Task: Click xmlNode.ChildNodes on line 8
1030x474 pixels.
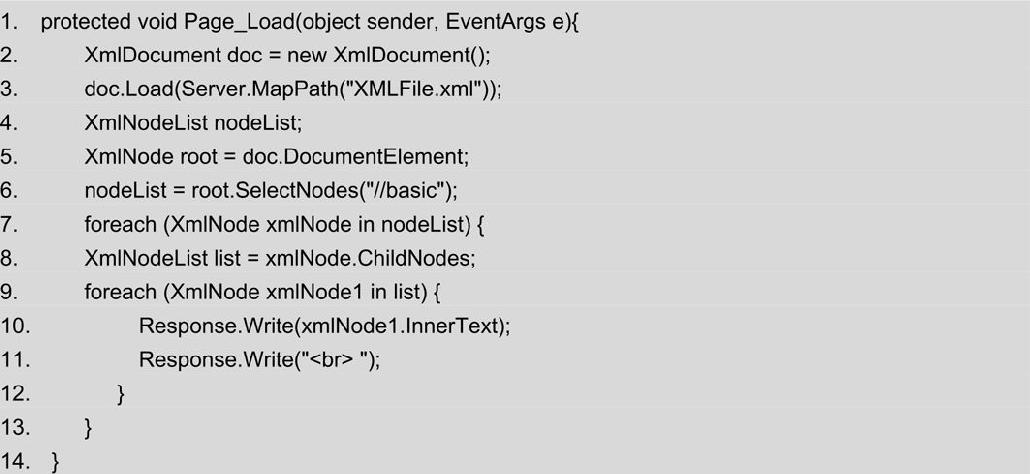Action: point(369,258)
